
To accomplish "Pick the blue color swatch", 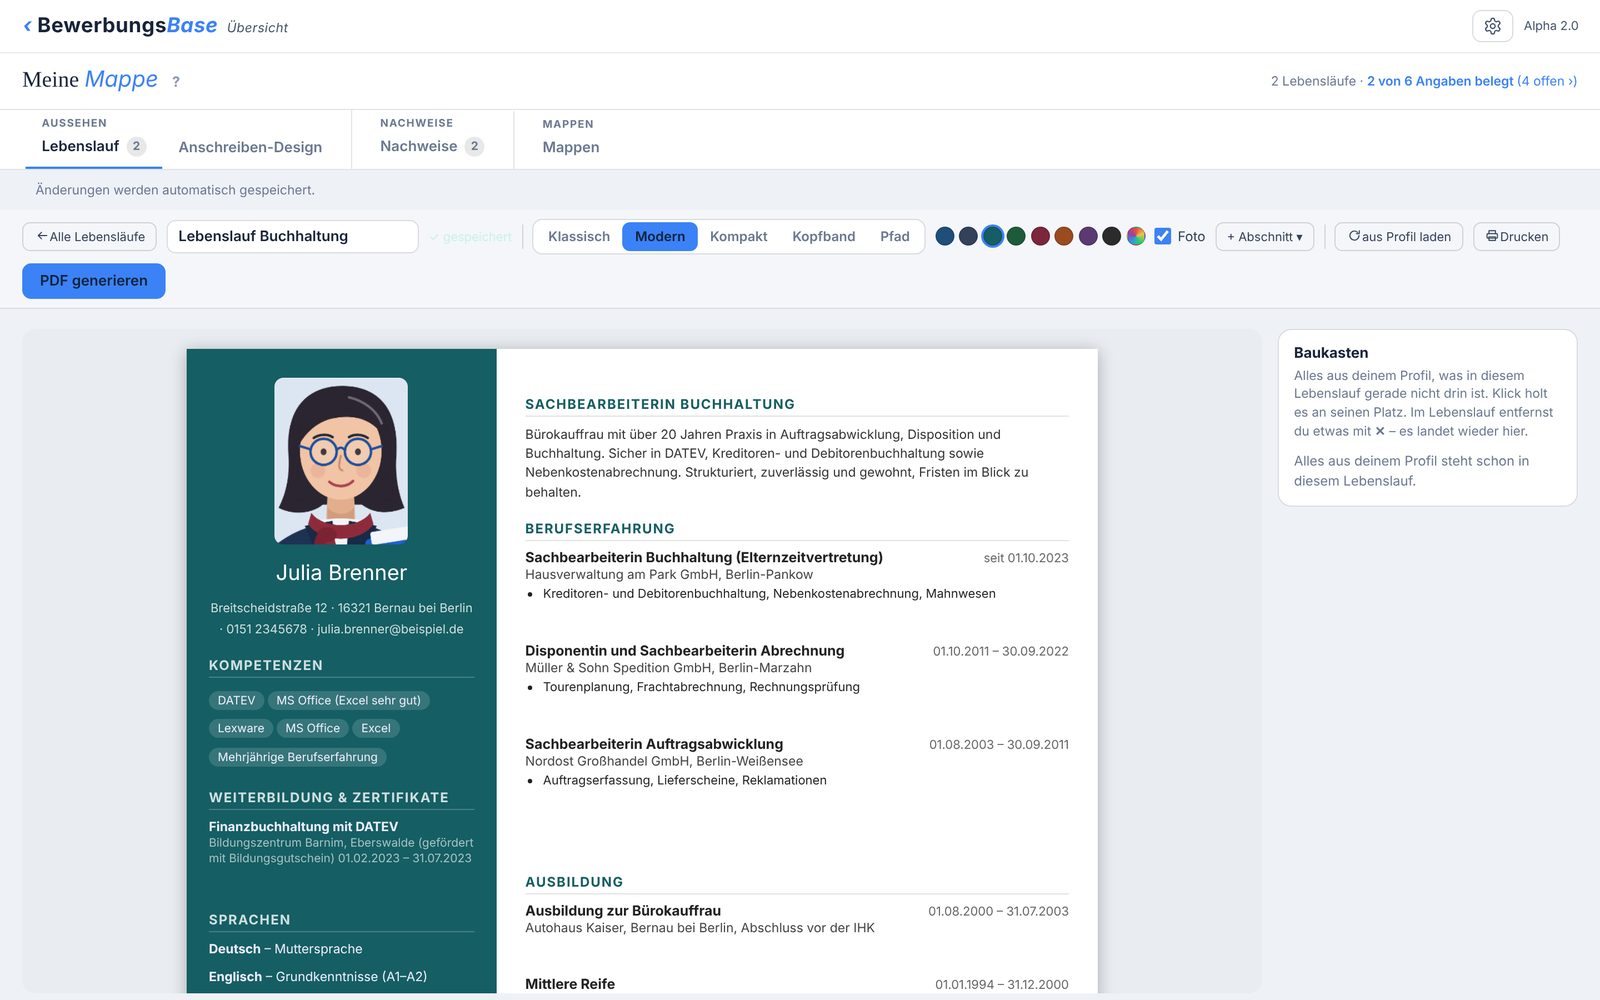I will pos(945,236).
